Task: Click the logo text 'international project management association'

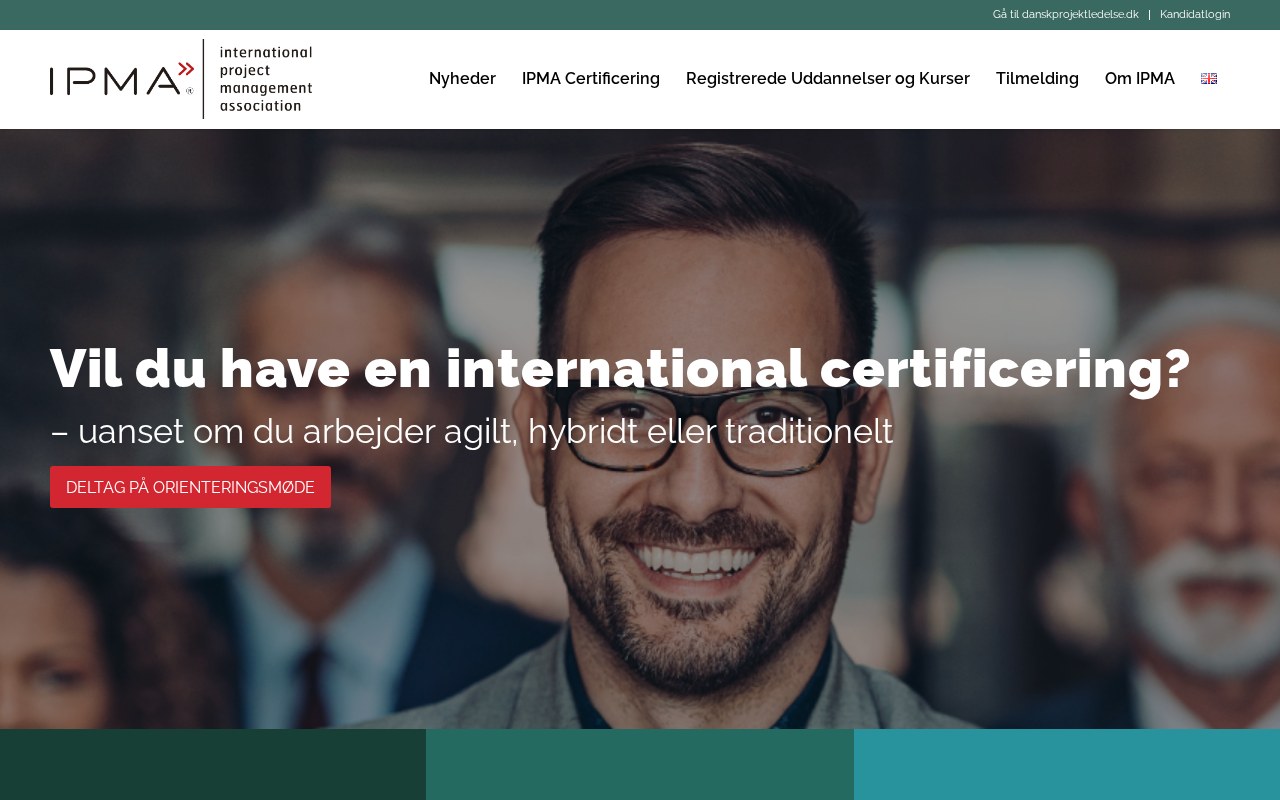Action: (266, 78)
